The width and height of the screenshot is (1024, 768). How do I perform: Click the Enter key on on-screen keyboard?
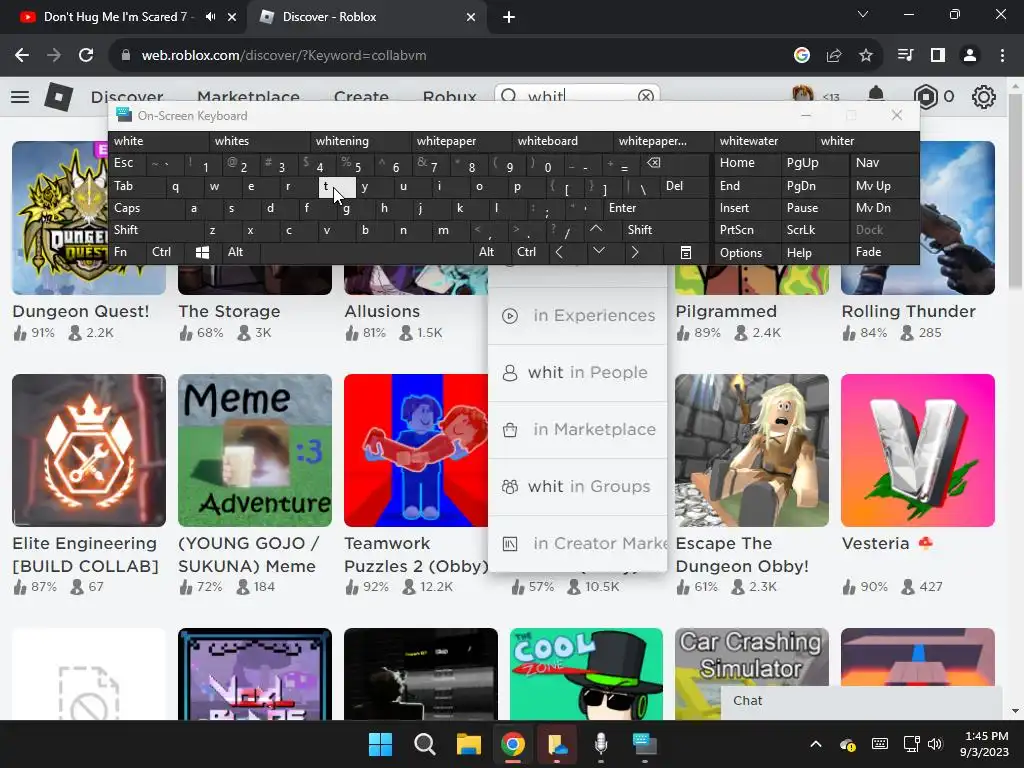click(x=656, y=208)
